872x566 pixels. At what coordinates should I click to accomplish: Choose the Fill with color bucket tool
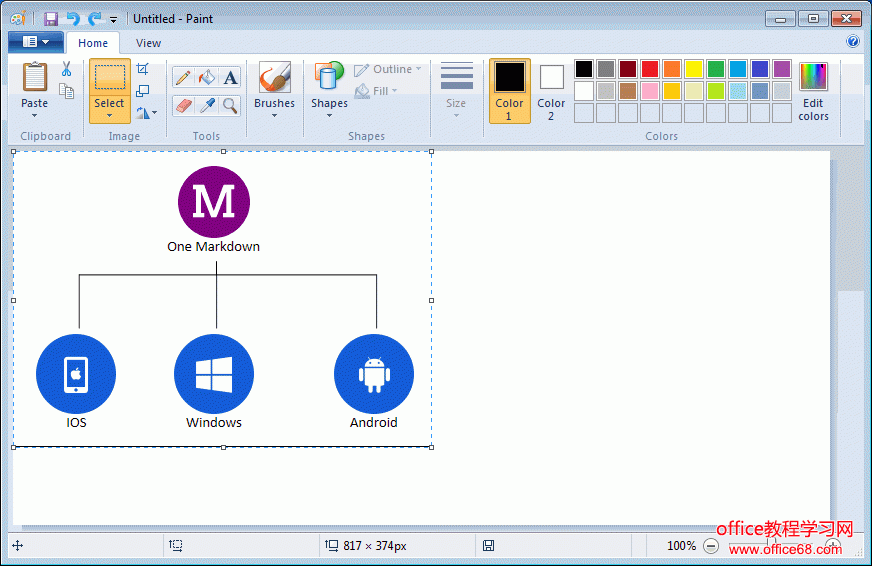207,77
